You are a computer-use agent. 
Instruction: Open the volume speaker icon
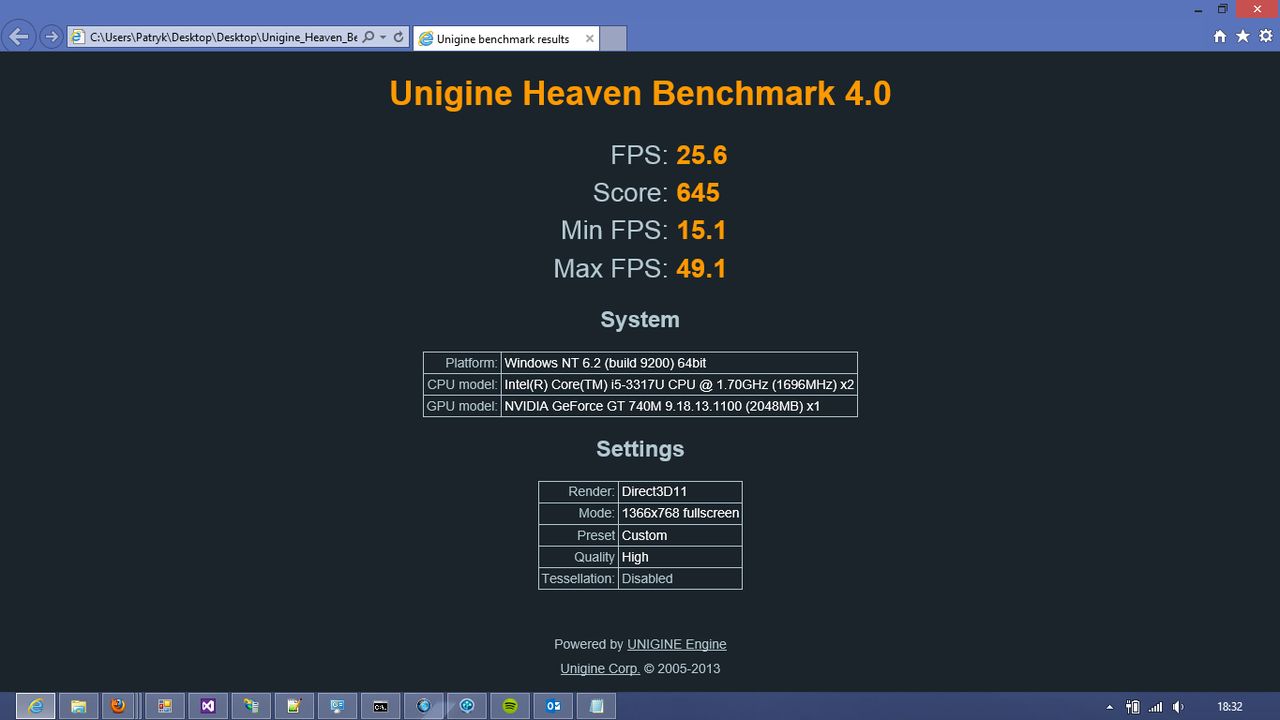[x=1178, y=707]
